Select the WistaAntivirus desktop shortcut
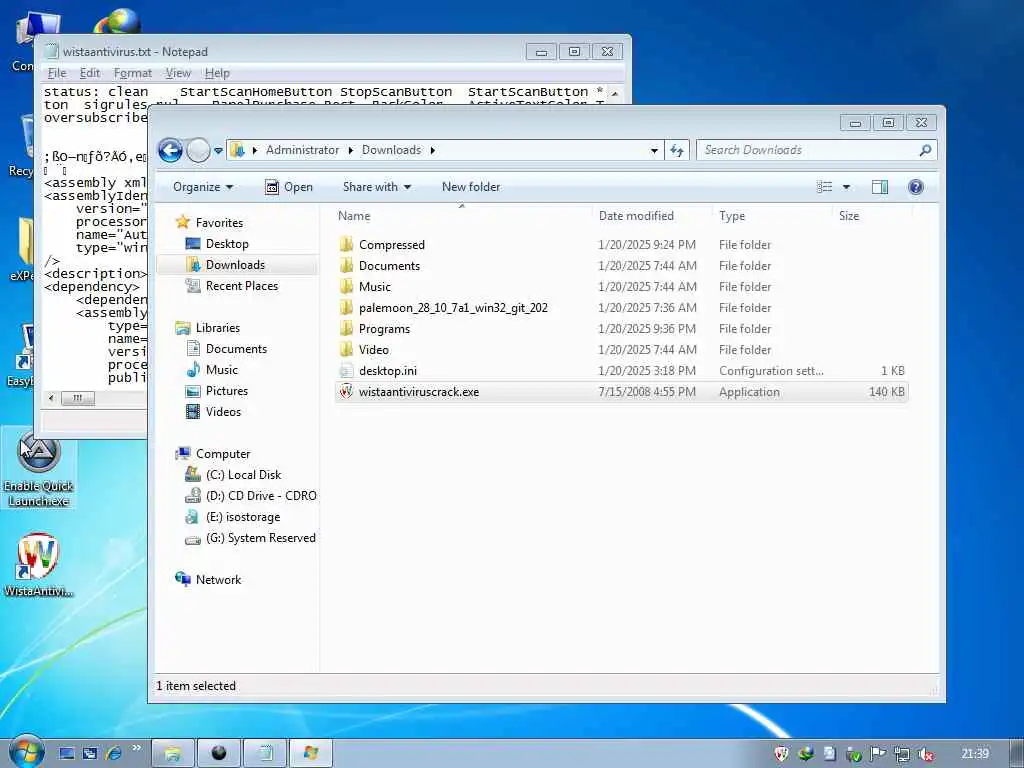Viewport: 1024px width, 768px height. tap(38, 566)
